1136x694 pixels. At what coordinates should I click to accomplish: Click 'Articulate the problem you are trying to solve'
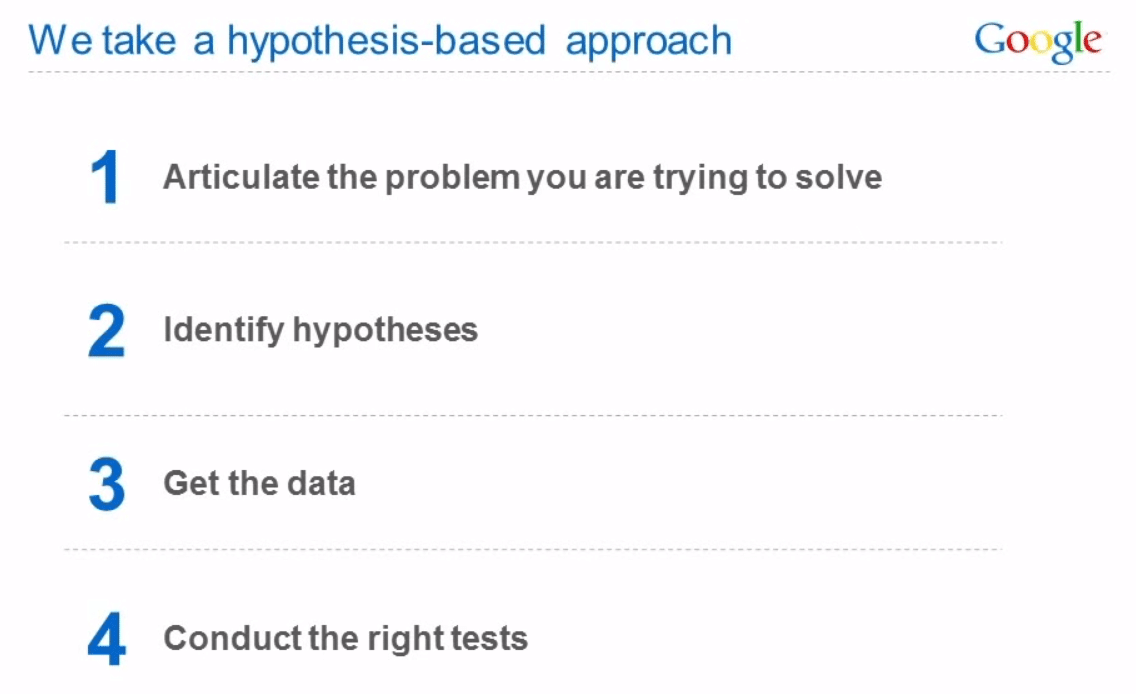522,178
